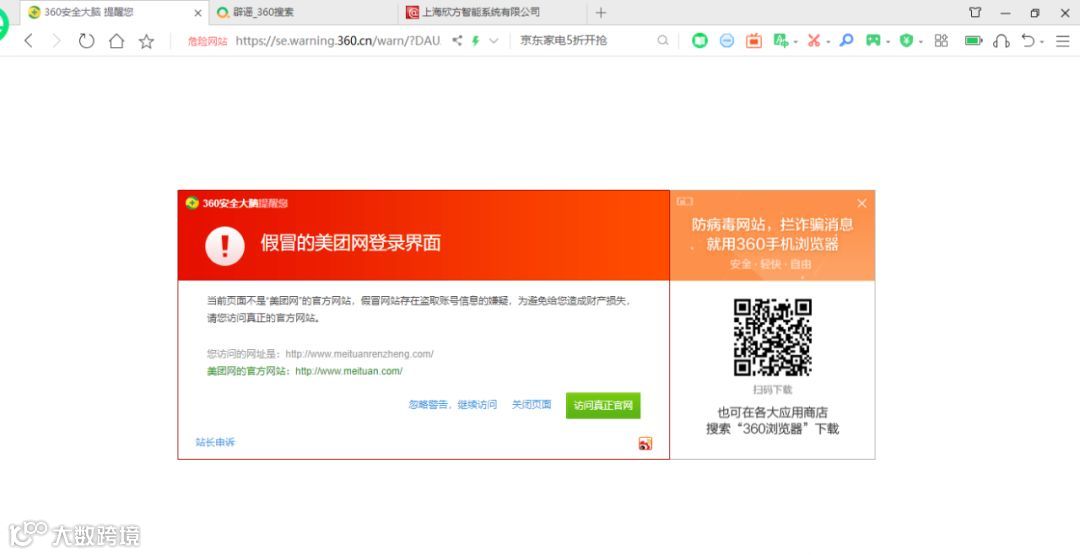Viewport: 1080px width, 555px height.
Task: Open a new tab with plus button
Action: tap(601, 12)
